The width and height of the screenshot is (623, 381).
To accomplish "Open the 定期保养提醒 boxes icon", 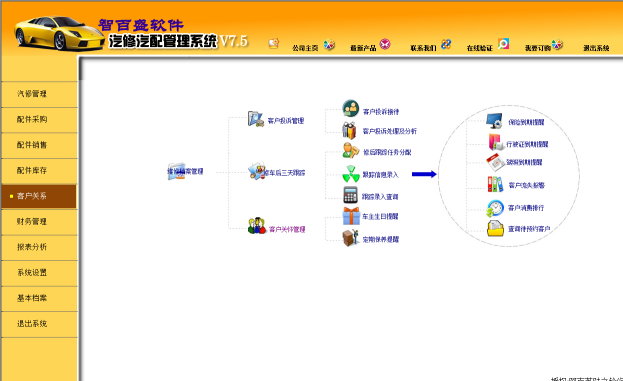I will [x=351, y=238].
